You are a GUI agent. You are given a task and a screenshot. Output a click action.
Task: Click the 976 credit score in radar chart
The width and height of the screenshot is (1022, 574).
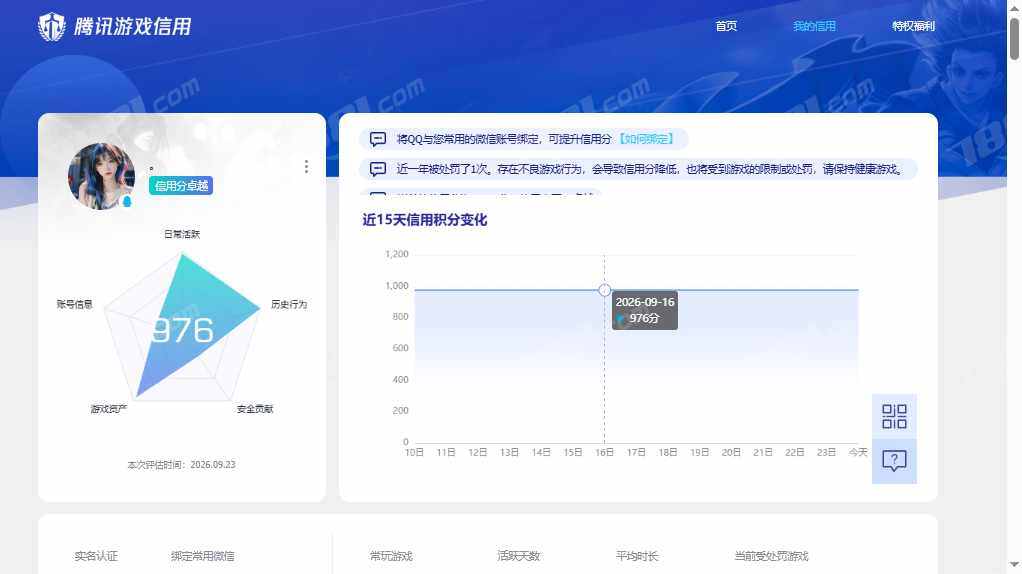[182, 330]
